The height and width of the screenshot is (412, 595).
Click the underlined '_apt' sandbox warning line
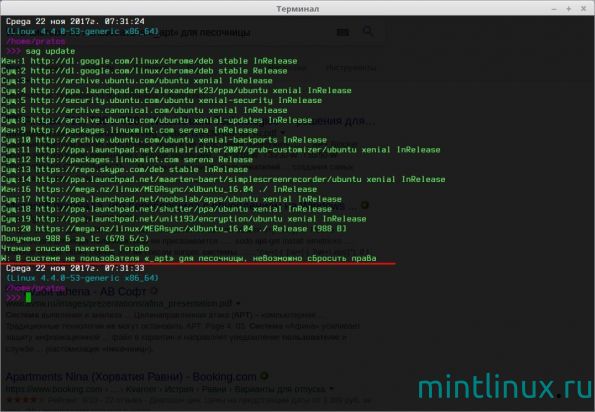189,258
